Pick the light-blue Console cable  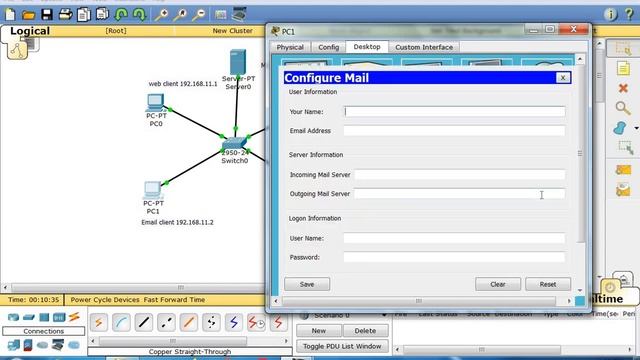(121, 323)
